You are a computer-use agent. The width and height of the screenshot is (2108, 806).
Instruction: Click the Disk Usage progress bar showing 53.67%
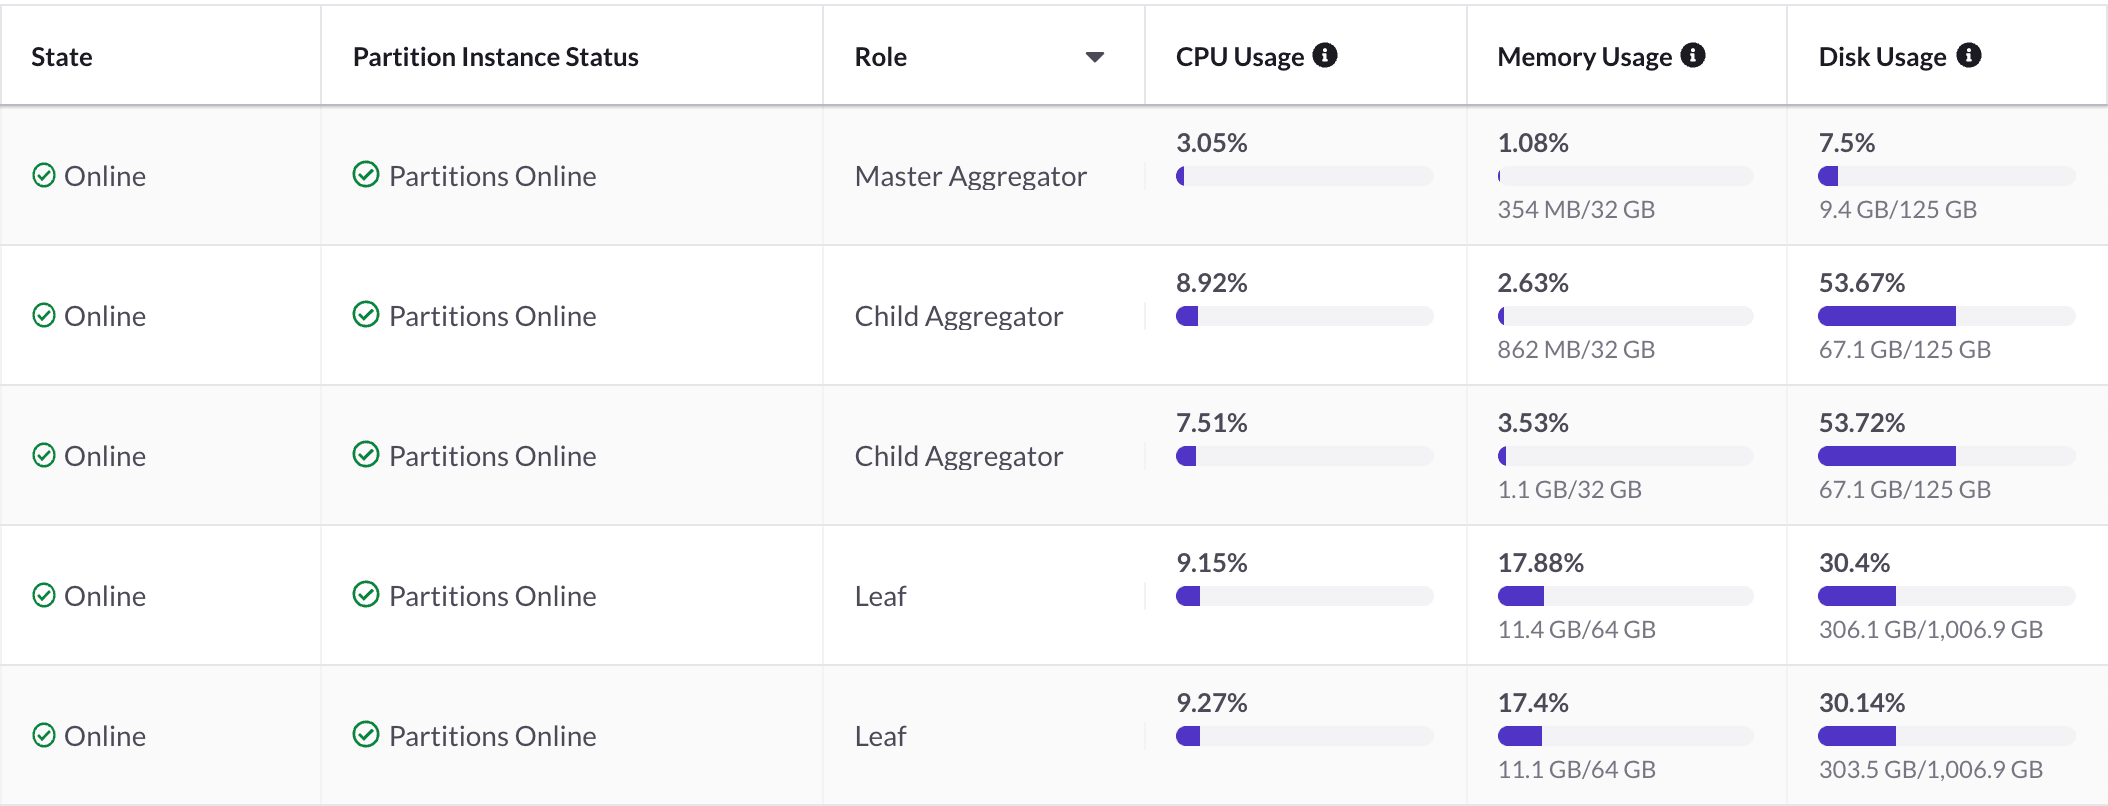coord(1945,317)
